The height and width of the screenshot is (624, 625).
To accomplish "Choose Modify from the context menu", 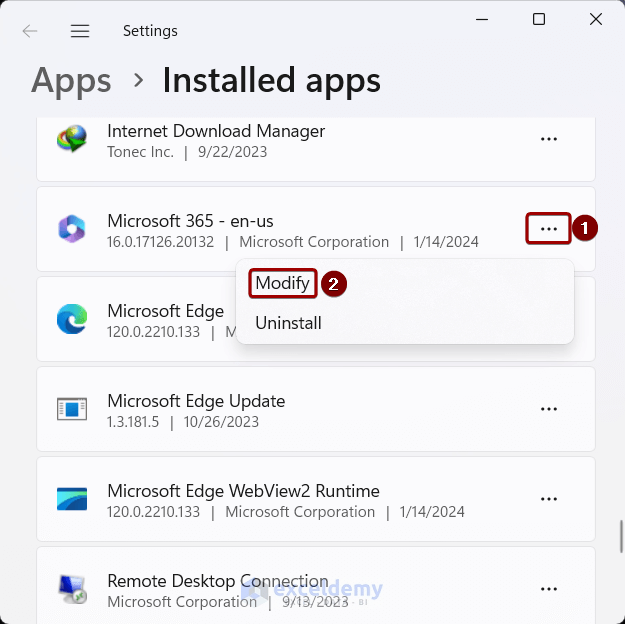I will 283,283.
